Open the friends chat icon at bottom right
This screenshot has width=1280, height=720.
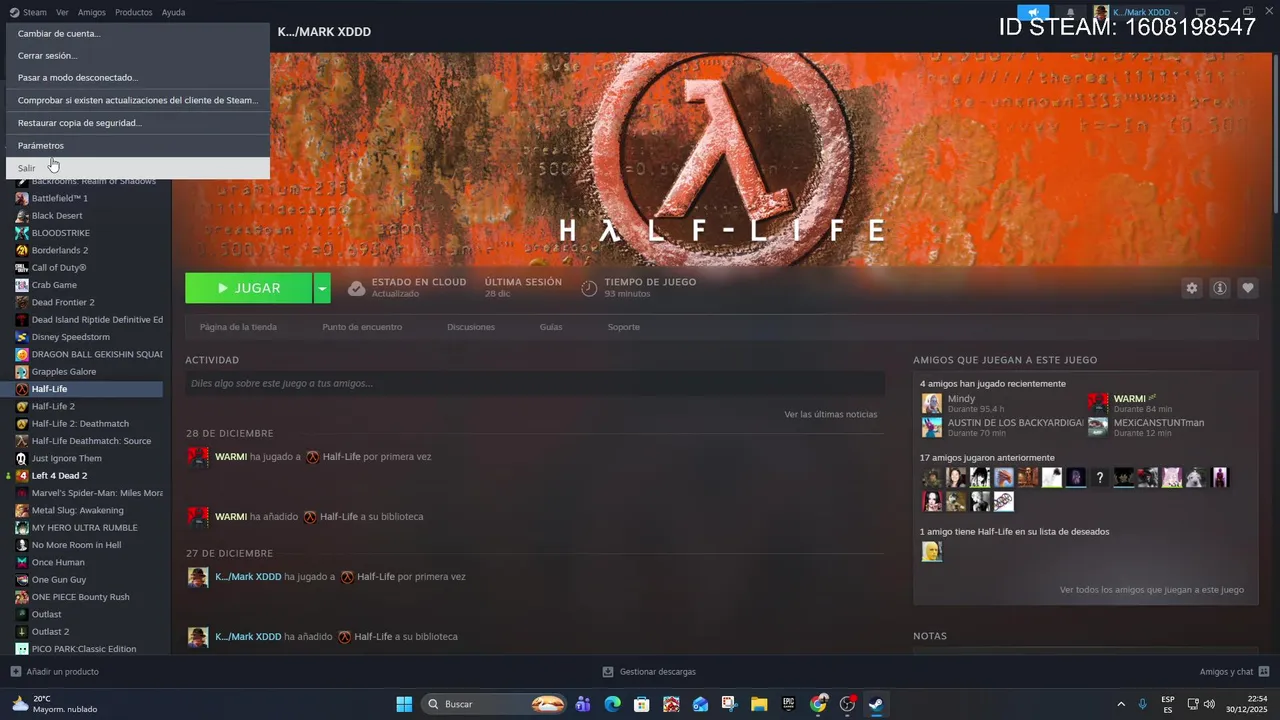click(x=1264, y=672)
